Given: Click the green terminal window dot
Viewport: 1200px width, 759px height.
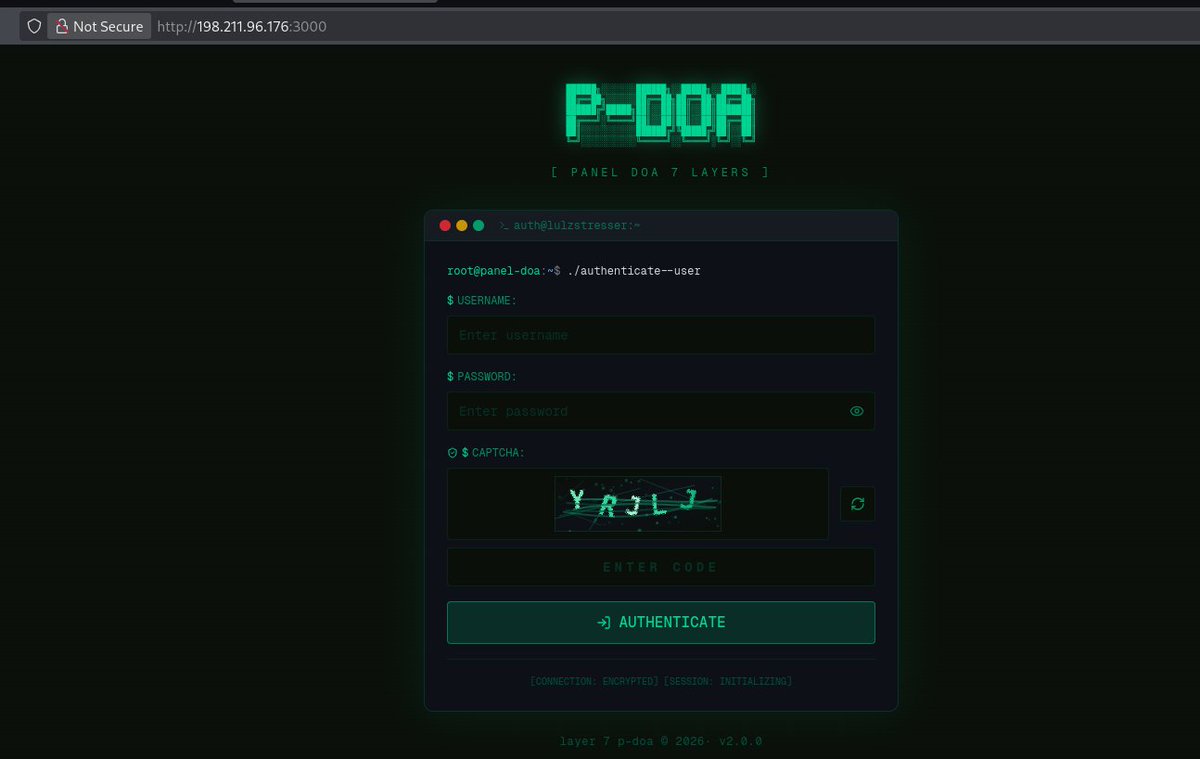Looking at the screenshot, I should [478, 226].
